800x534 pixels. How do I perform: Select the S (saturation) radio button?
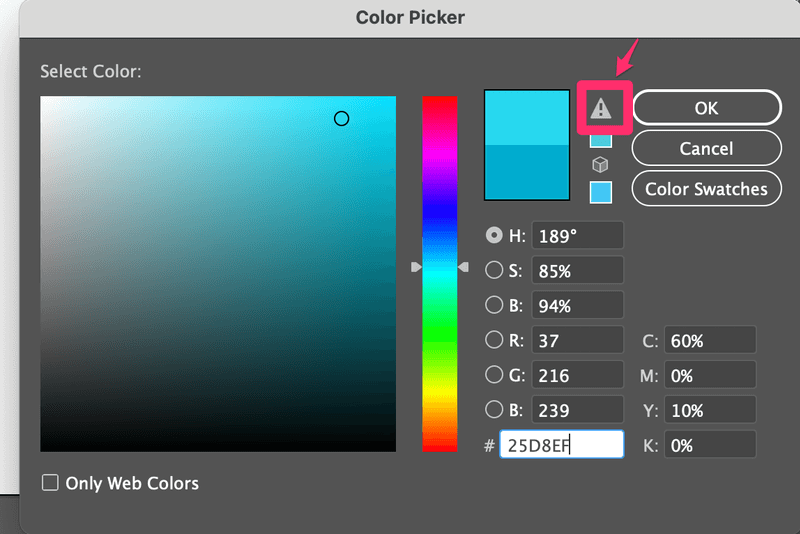tap(494, 270)
